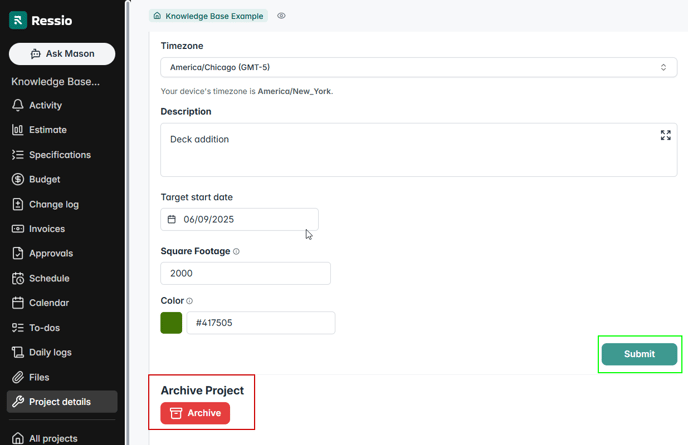The image size is (688, 445).
Task: Click the Square Footage info icon
Action: pos(236,252)
